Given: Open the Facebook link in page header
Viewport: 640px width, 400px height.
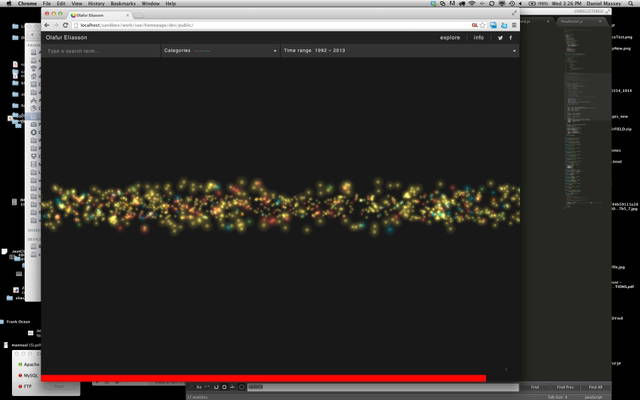Looking at the screenshot, I should (x=511, y=38).
